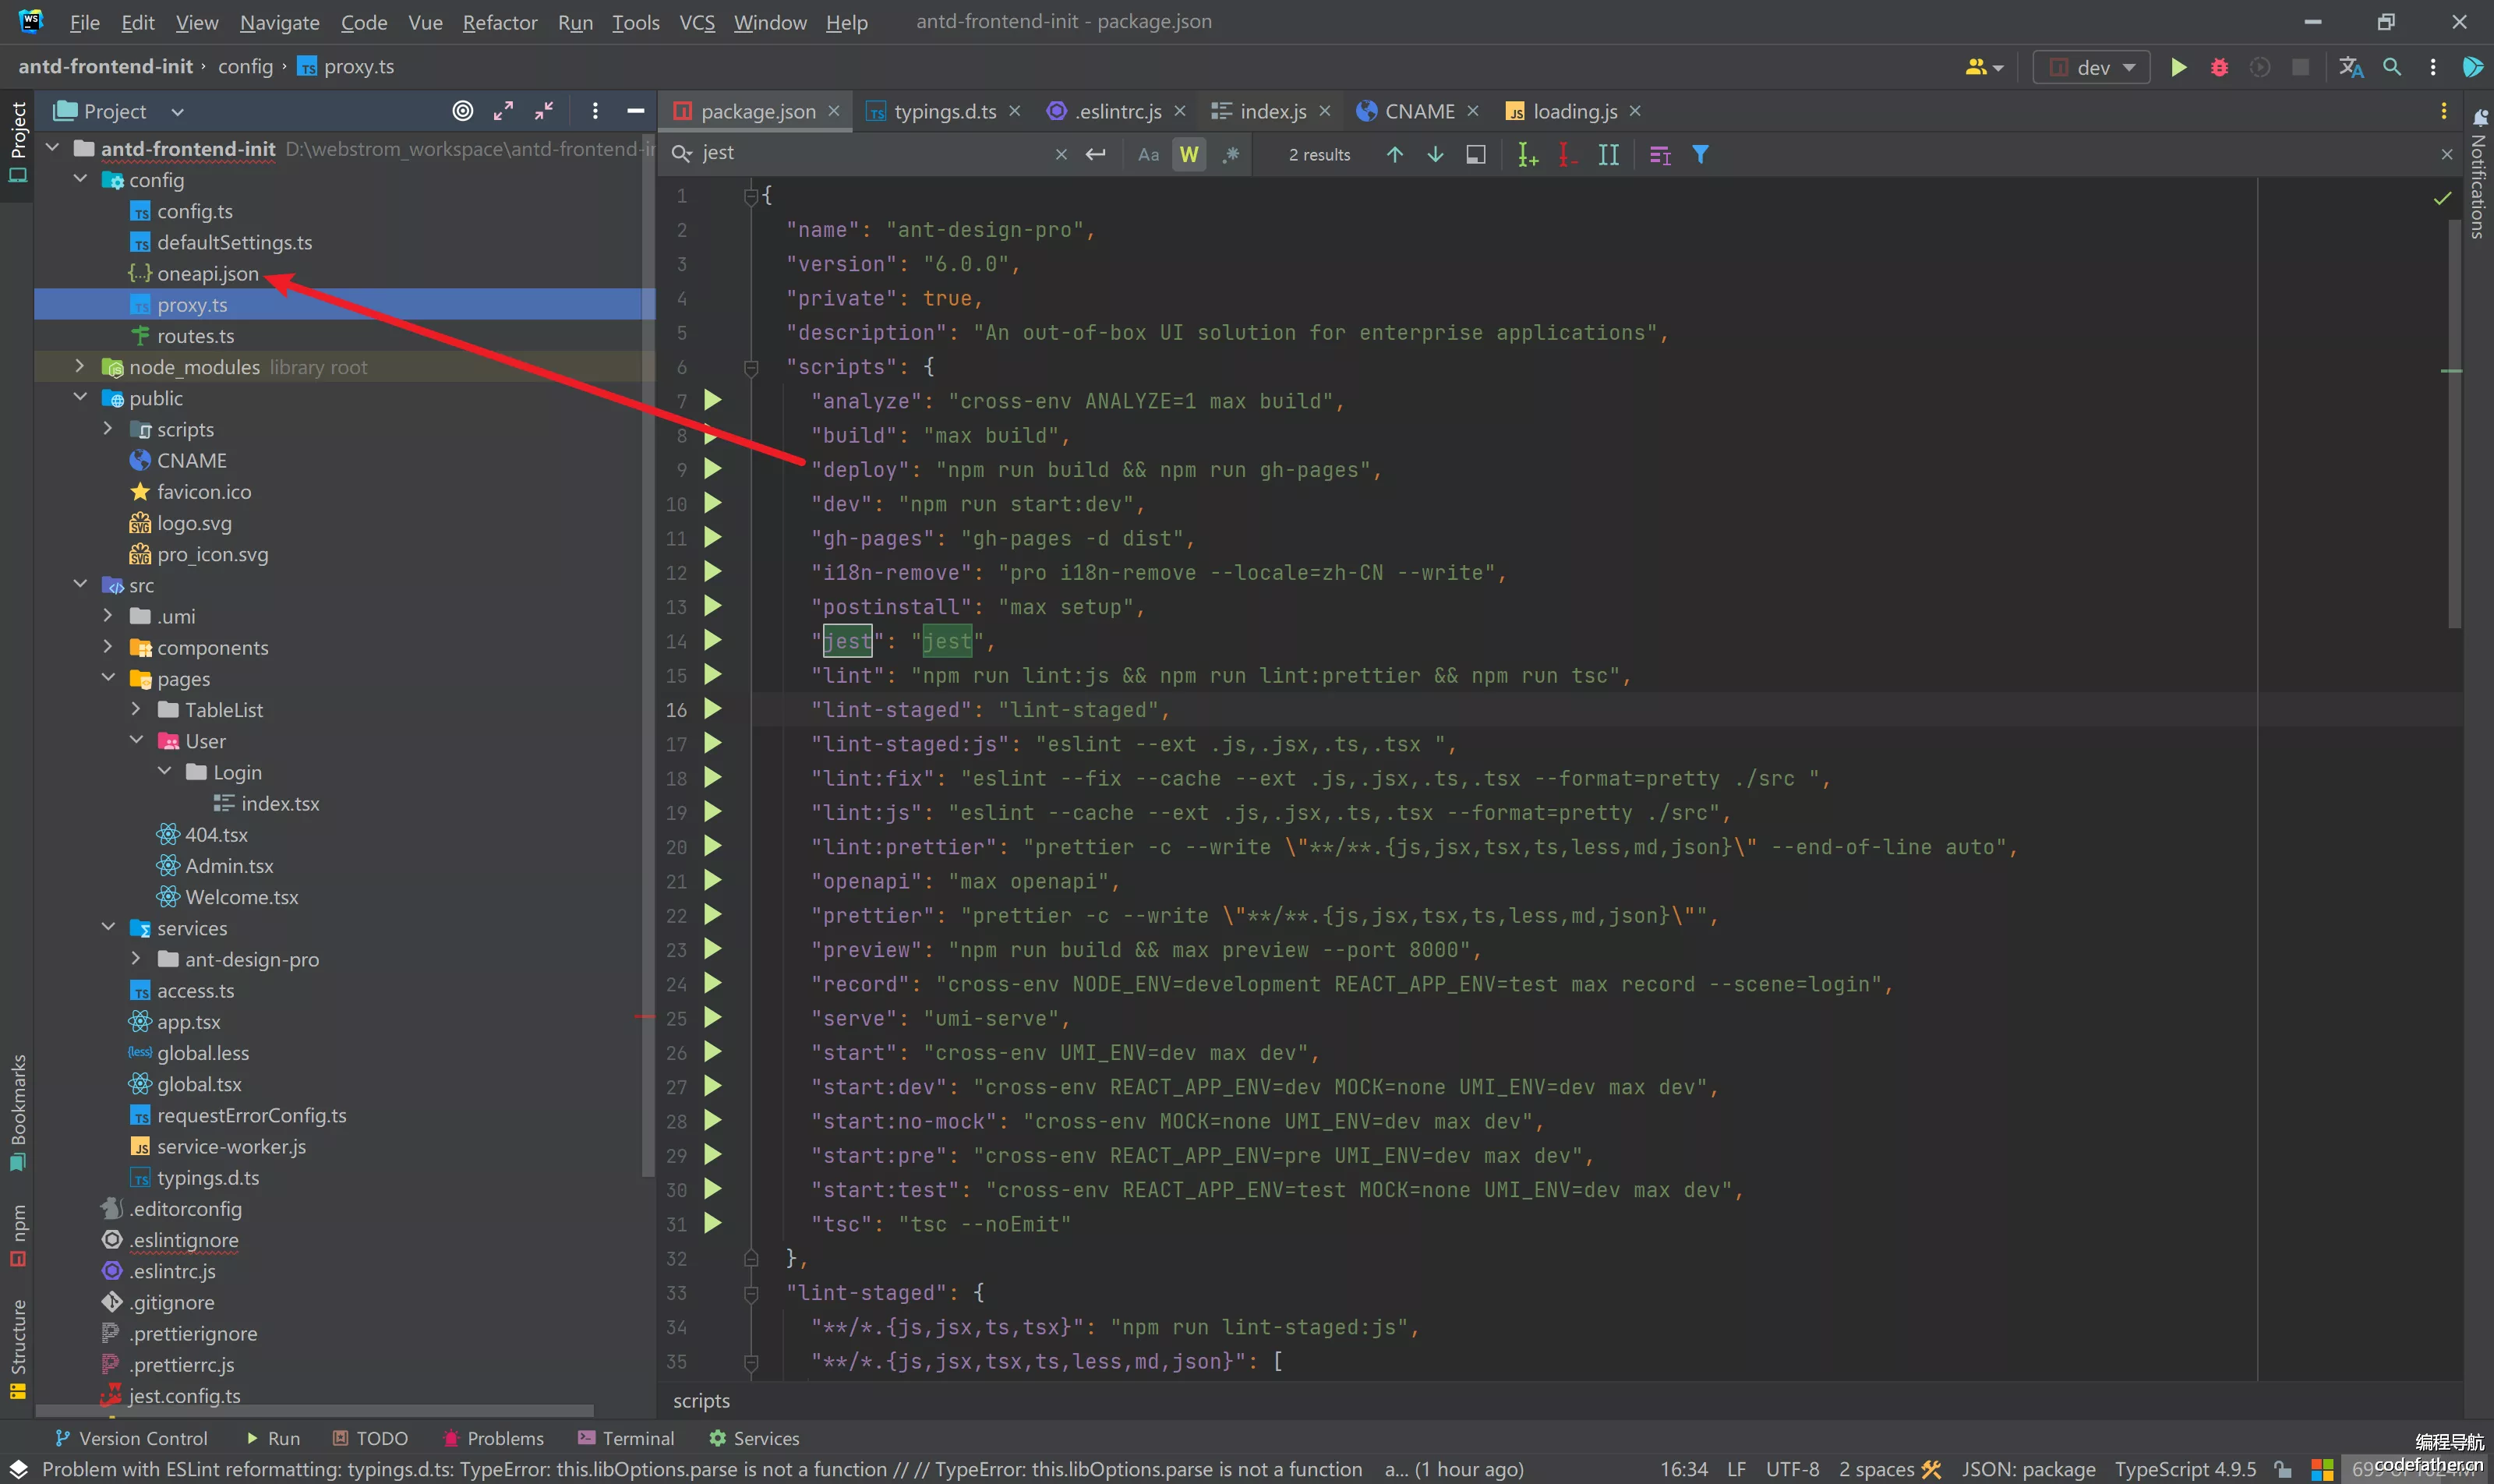Expand the scripts folder under public
This screenshot has width=2494, height=1484.
109,428
